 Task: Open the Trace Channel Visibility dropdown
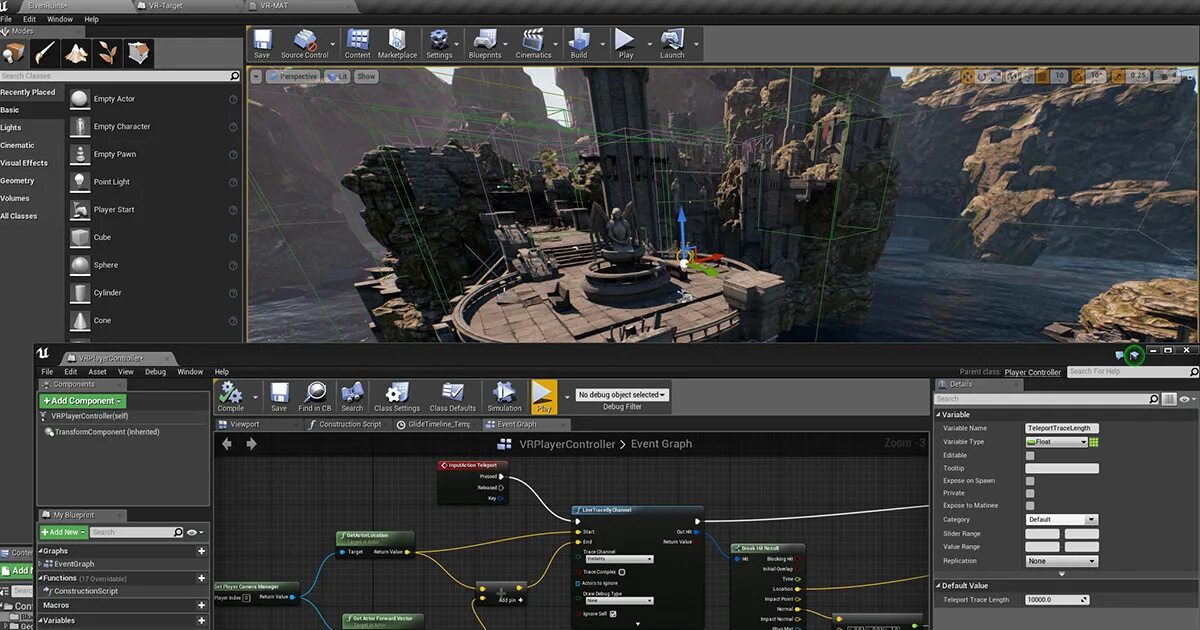(618, 559)
